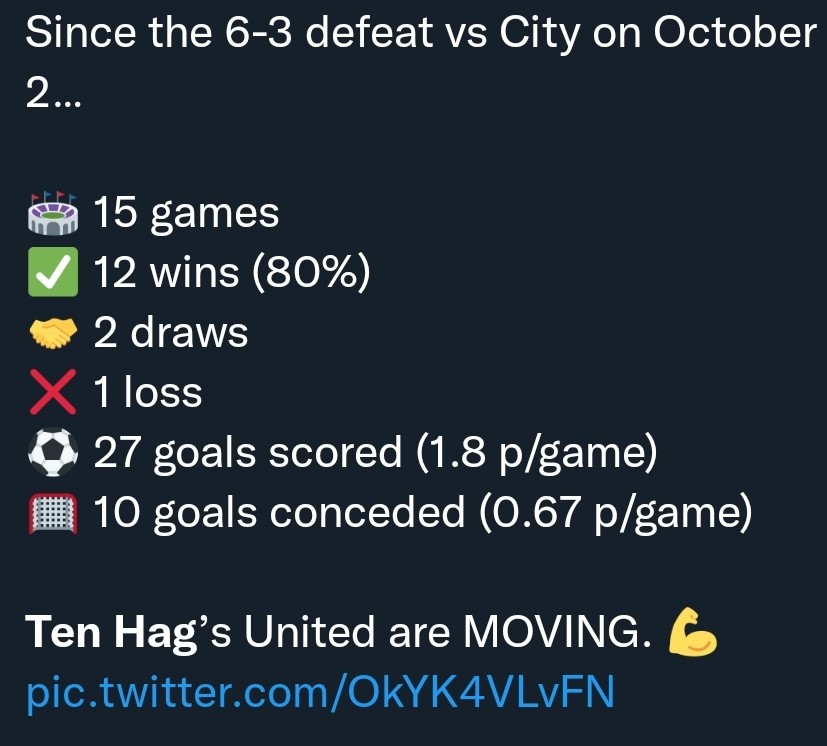Click the flexed biceps emoji
The image size is (827, 746).
pyautogui.click(x=691, y=633)
